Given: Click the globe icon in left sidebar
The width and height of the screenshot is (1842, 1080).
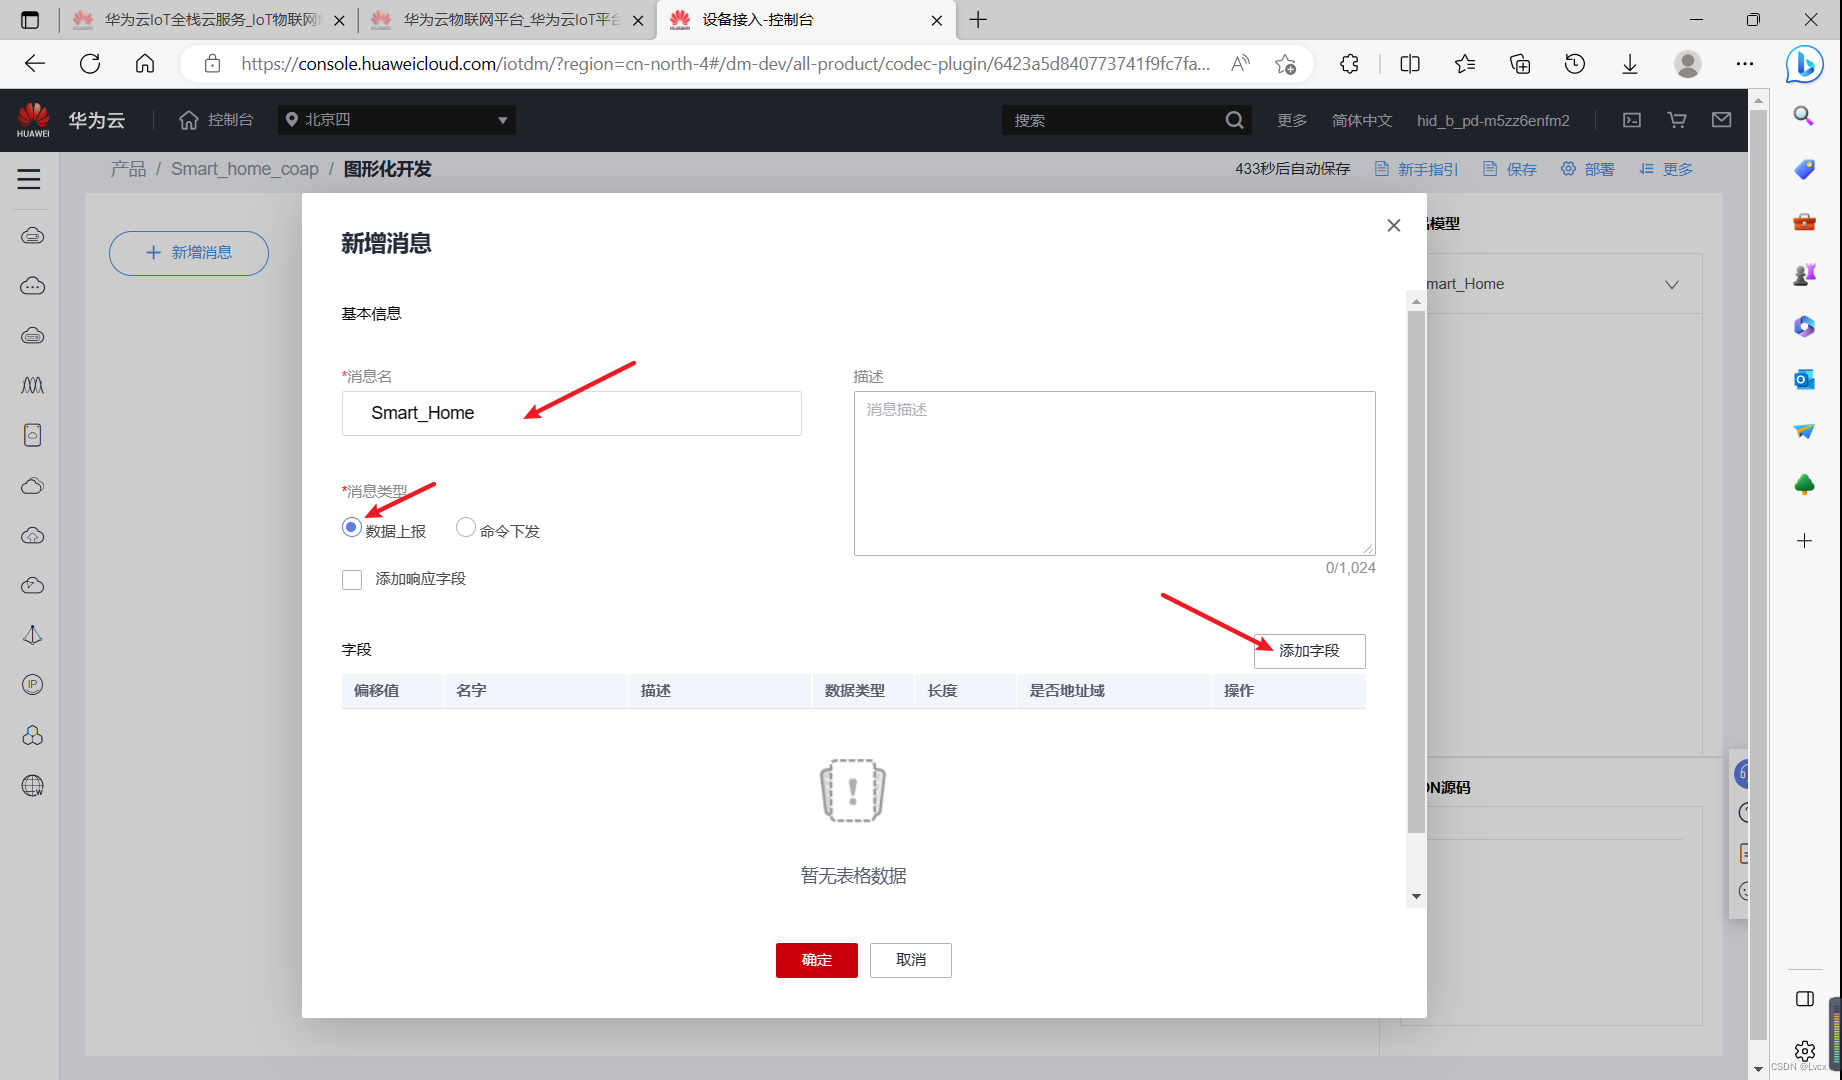Looking at the screenshot, I should [33, 786].
